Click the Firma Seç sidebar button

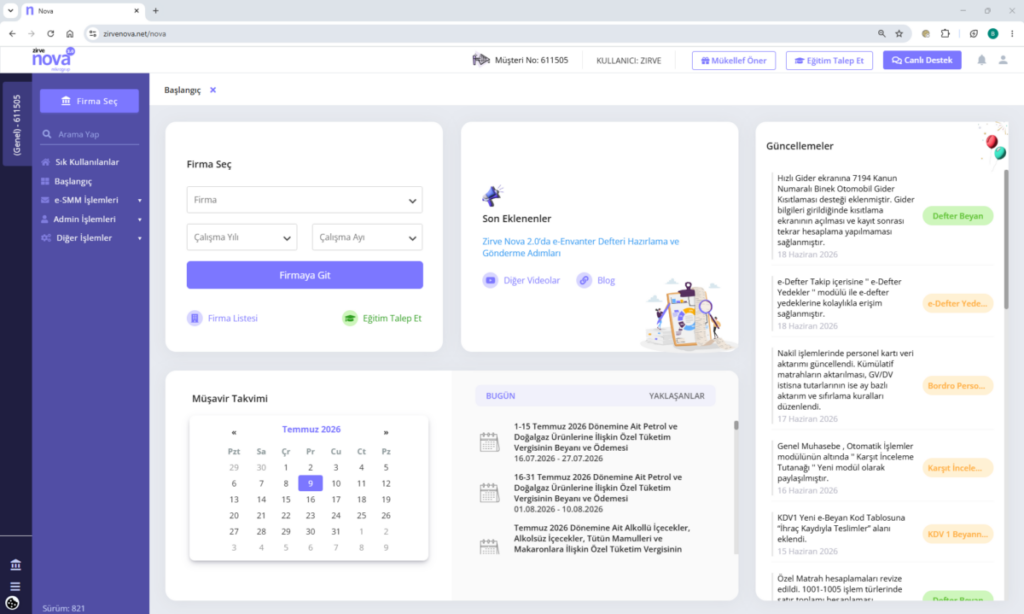(89, 101)
